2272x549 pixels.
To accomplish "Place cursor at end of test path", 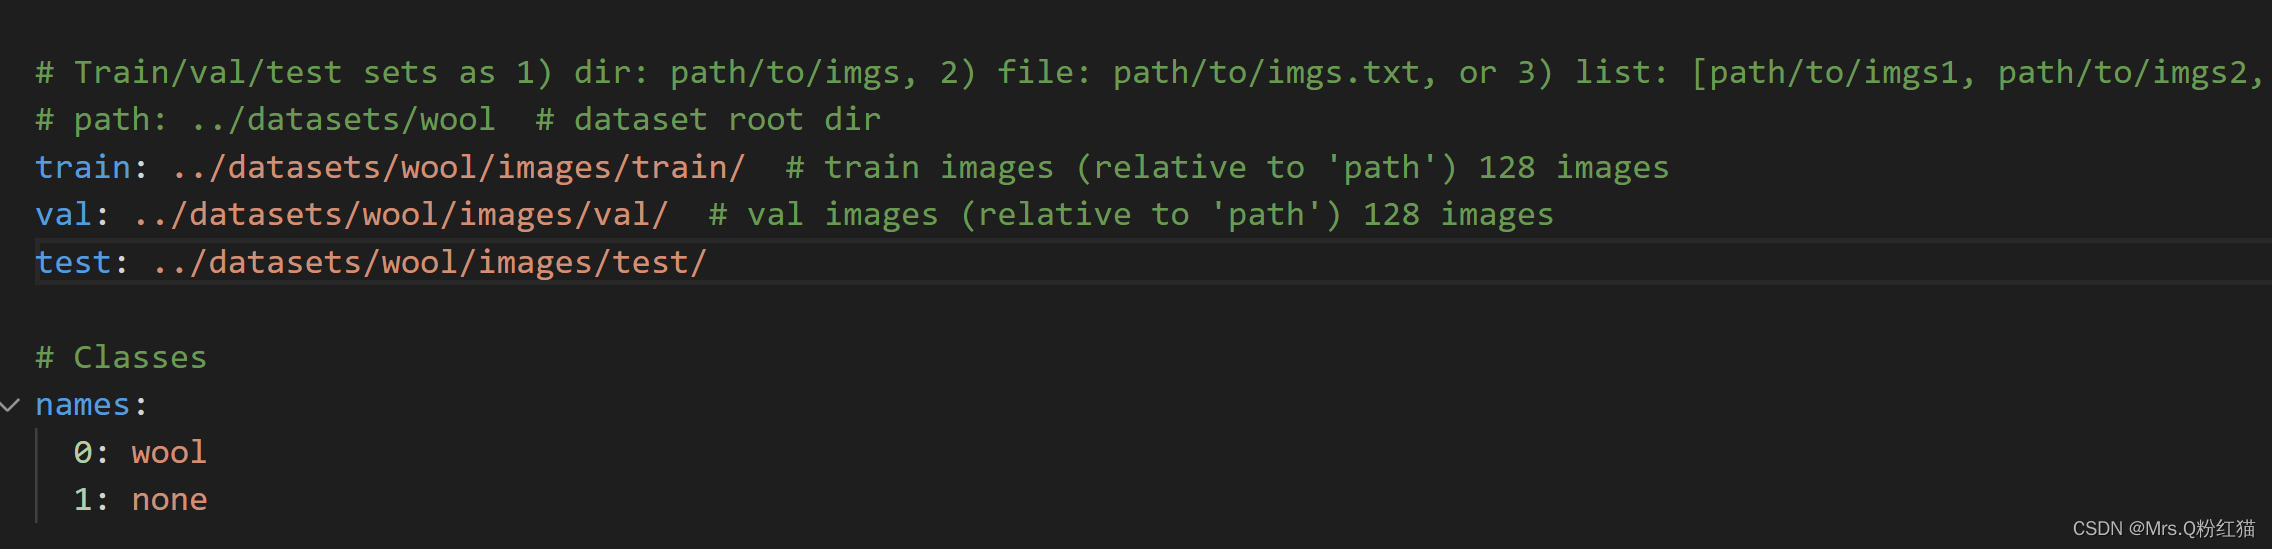I will pos(708,262).
